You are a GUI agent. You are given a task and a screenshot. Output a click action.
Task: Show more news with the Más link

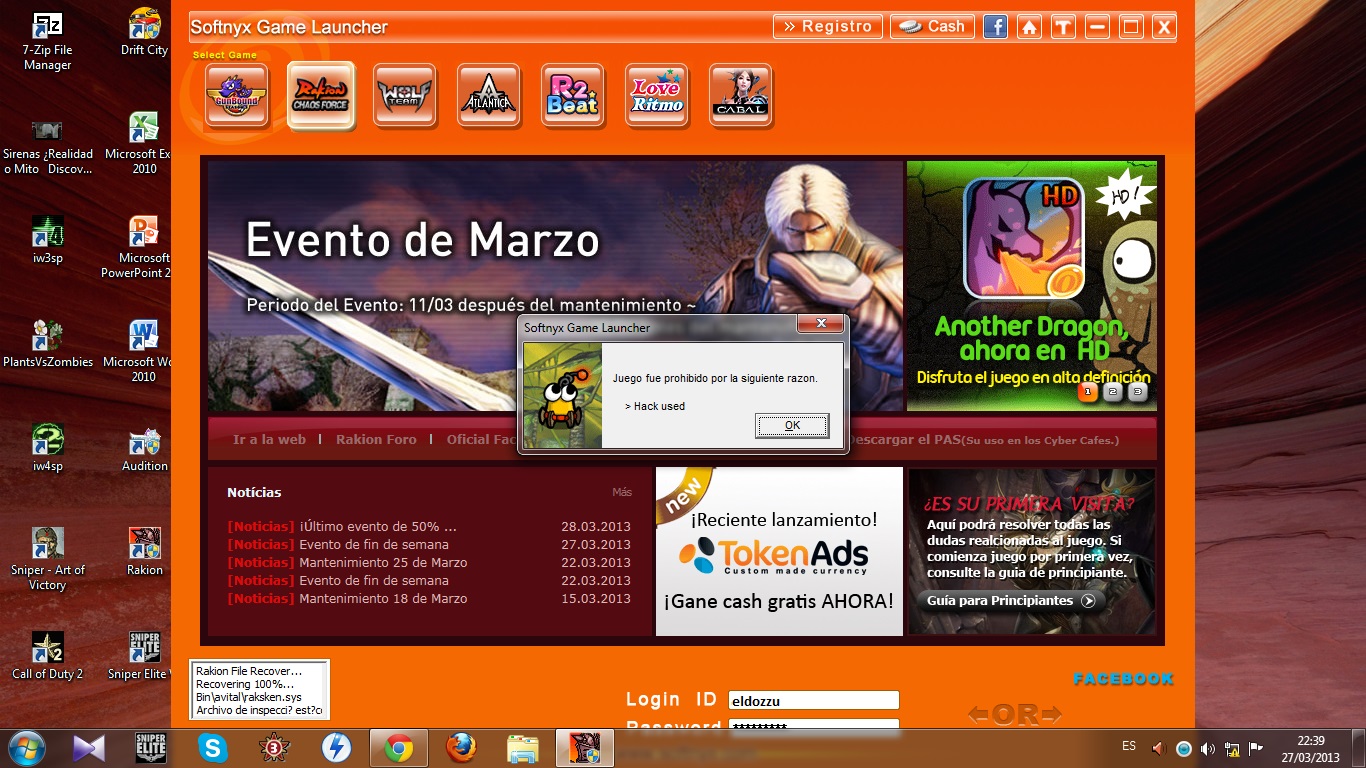pyautogui.click(x=622, y=492)
